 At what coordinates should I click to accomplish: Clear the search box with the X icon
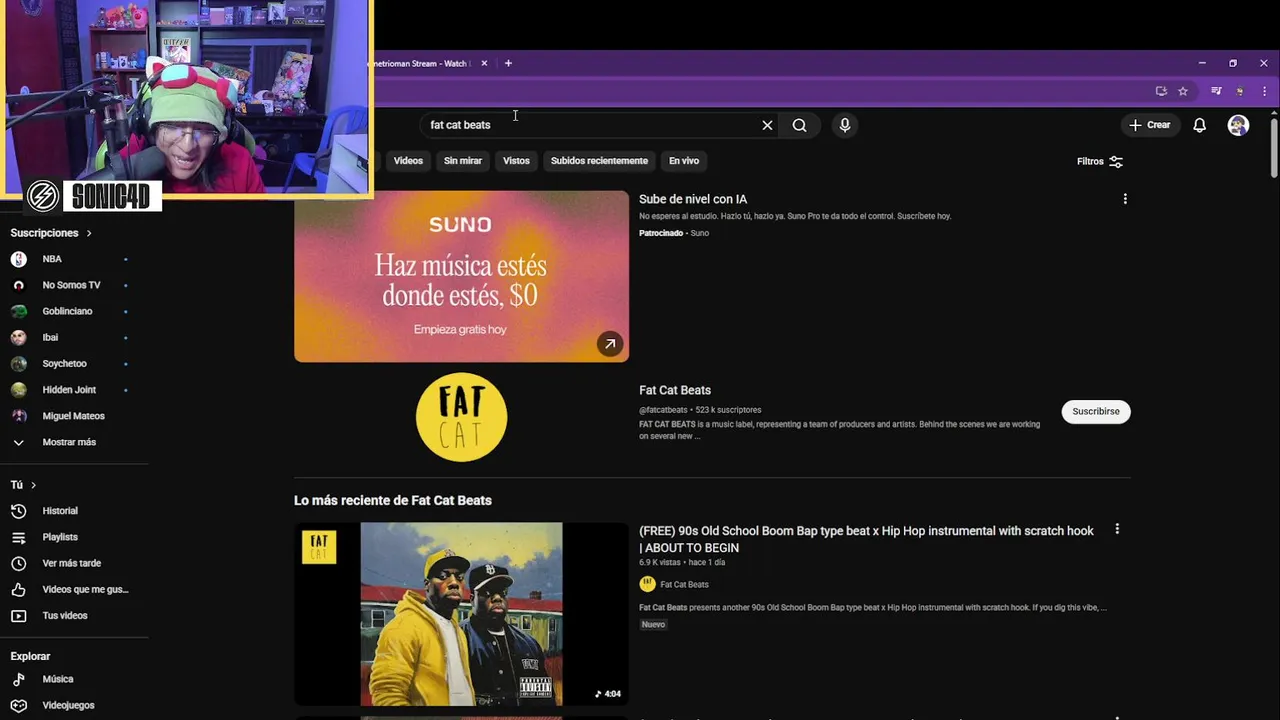(767, 125)
